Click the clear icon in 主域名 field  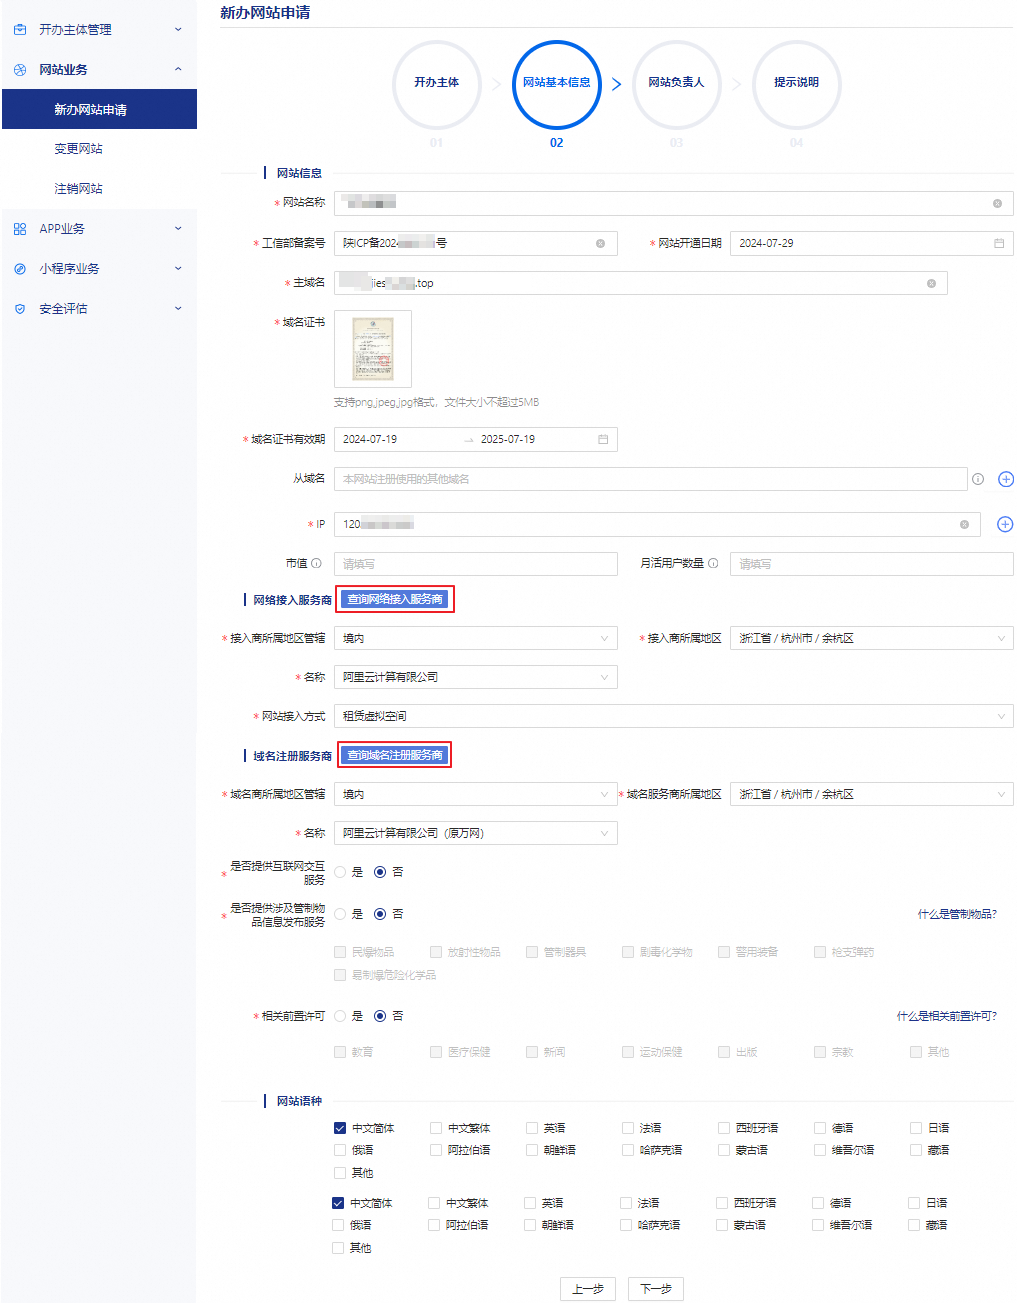click(x=931, y=284)
